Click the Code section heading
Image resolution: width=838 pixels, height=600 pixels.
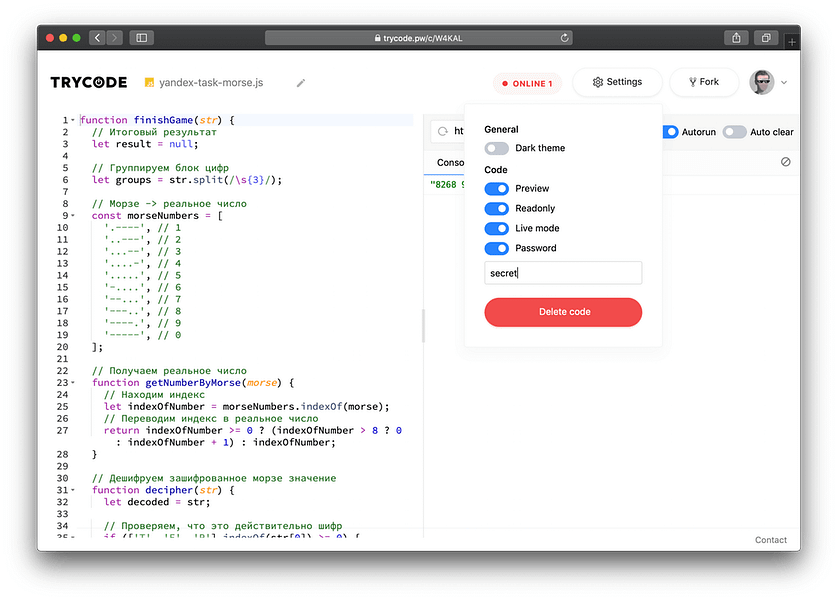click(x=495, y=170)
